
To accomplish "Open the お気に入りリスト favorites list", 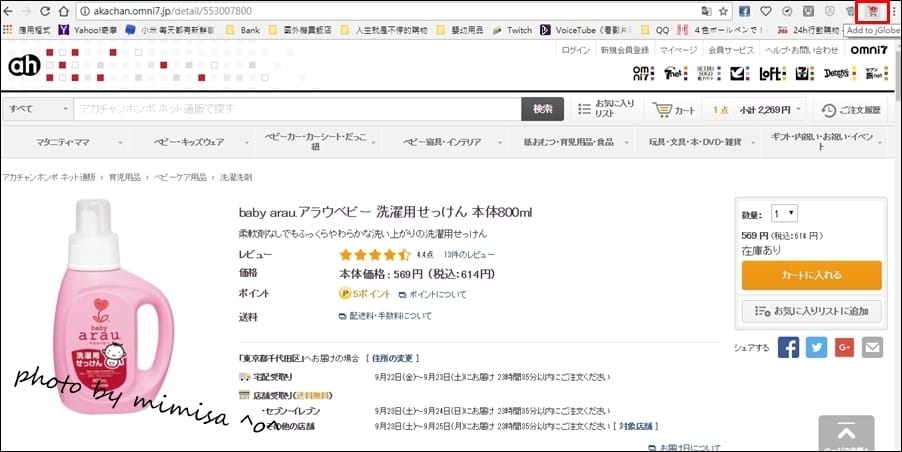I will pos(606,109).
